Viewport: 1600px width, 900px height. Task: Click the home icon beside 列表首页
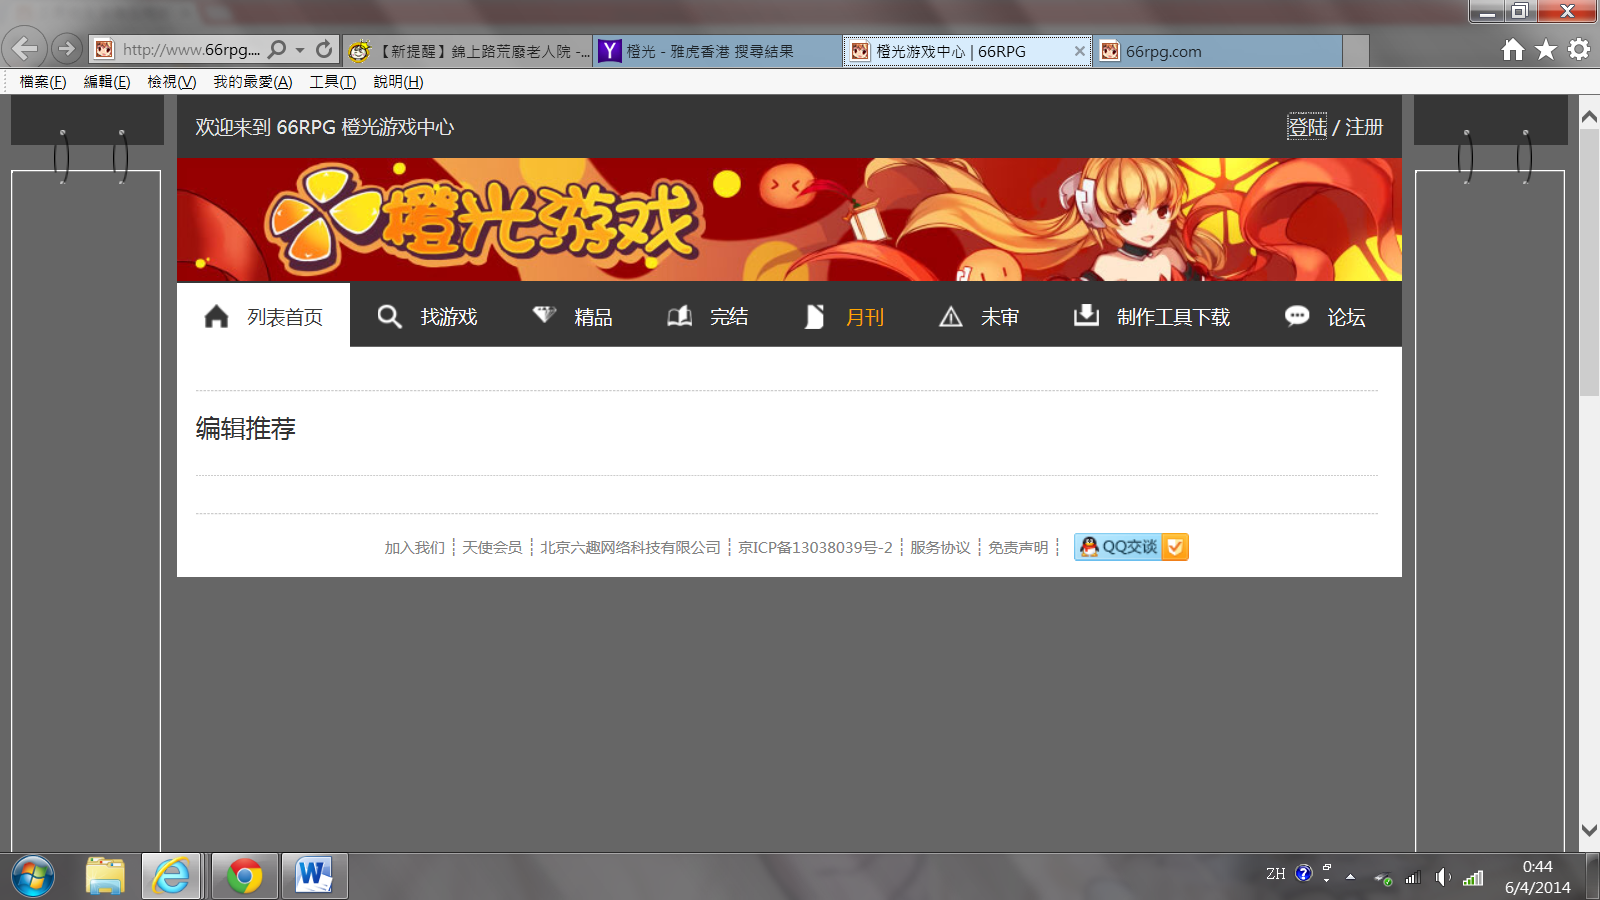pyautogui.click(x=216, y=317)
